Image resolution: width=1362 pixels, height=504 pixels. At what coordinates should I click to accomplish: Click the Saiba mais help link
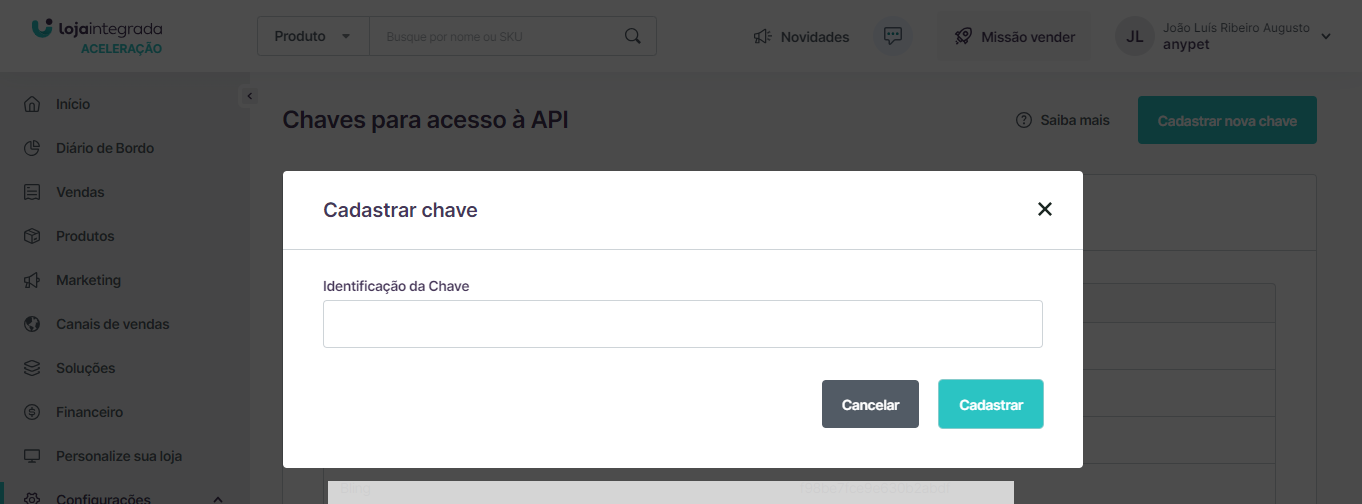[x=1063, y=120]
